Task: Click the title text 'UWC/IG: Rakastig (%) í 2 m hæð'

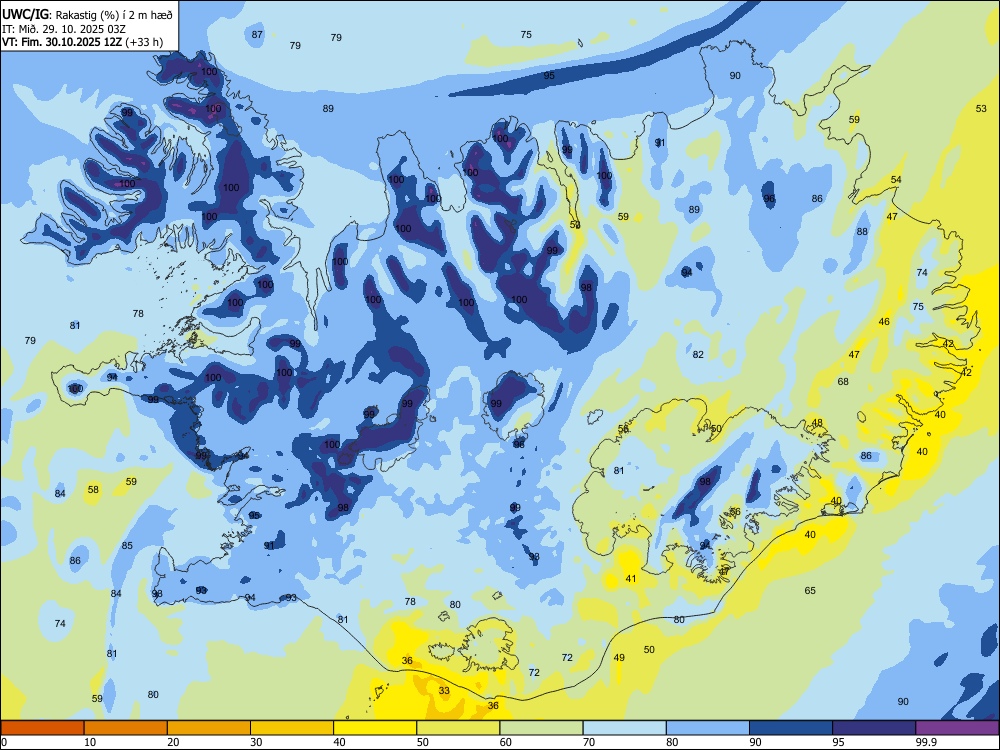Action: 87,14
